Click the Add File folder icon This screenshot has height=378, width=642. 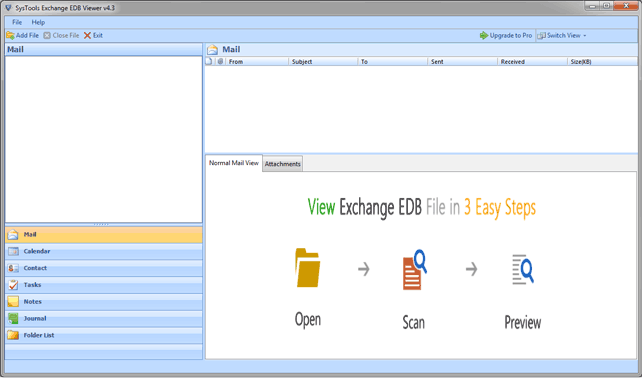click(10, 36)
